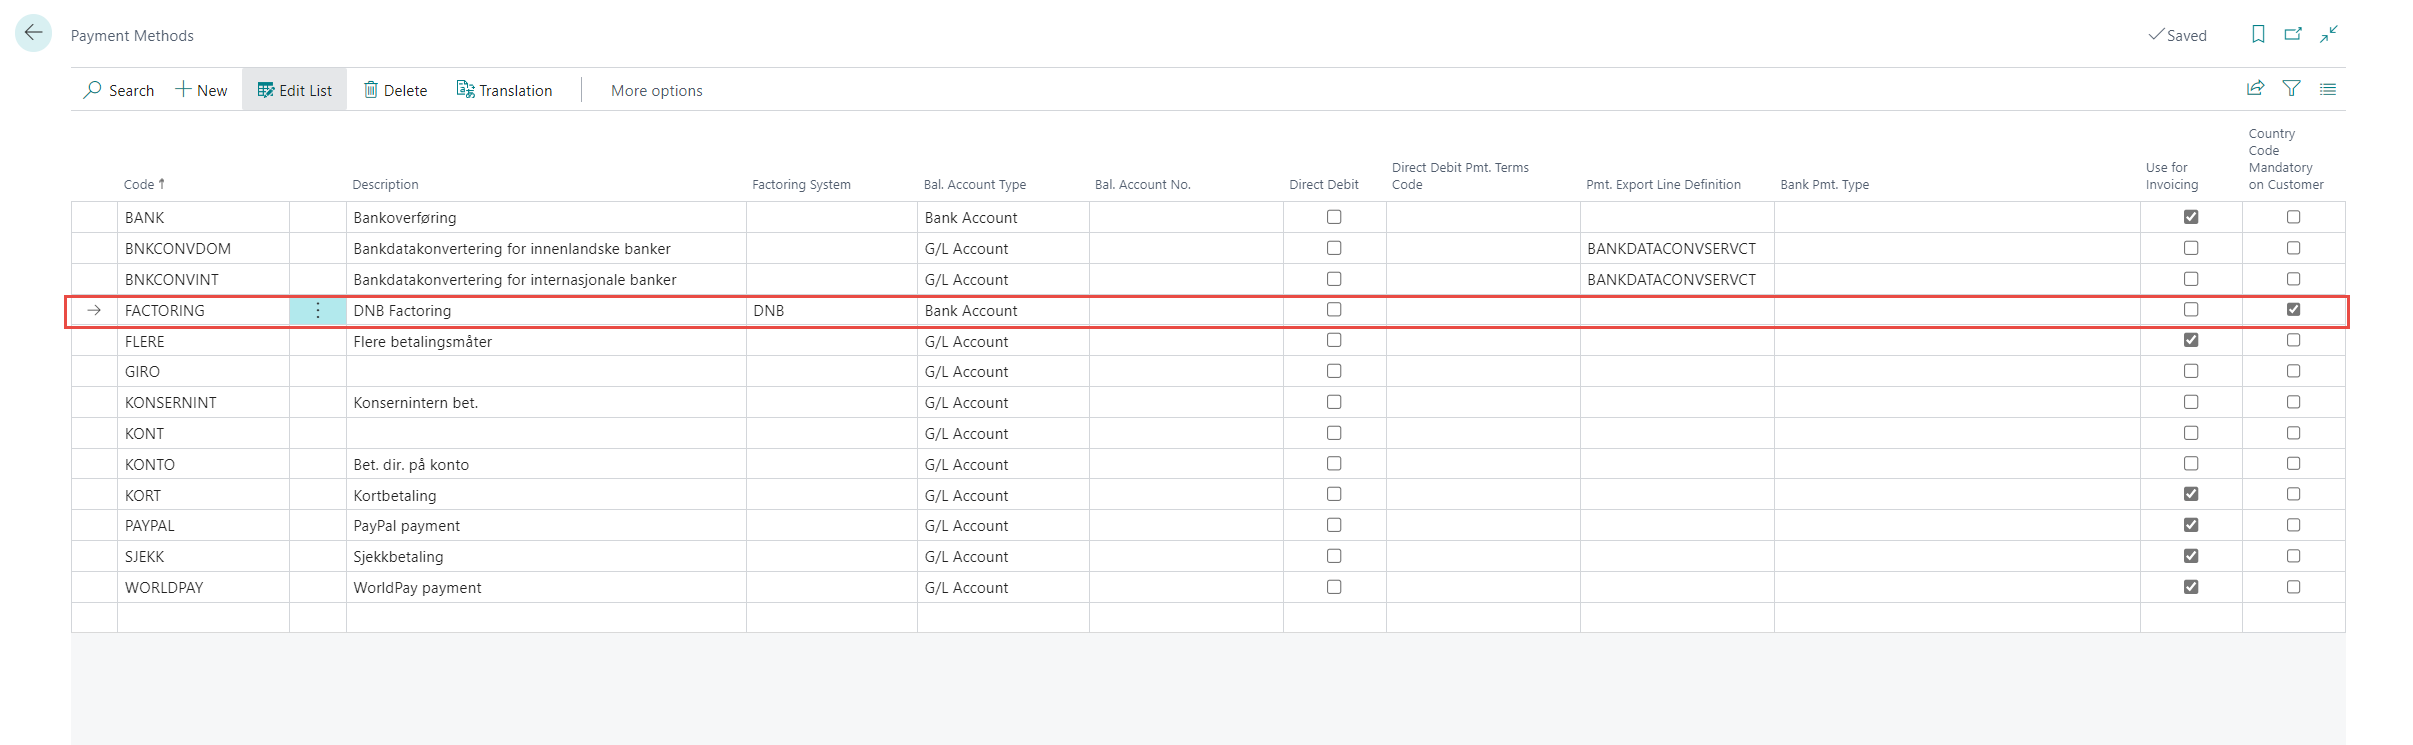Uncheck Country Code Mandatory for FACTORING
Viewport: 2413px width, 745px height.
pyautogui.click(x=2293, y=310)
